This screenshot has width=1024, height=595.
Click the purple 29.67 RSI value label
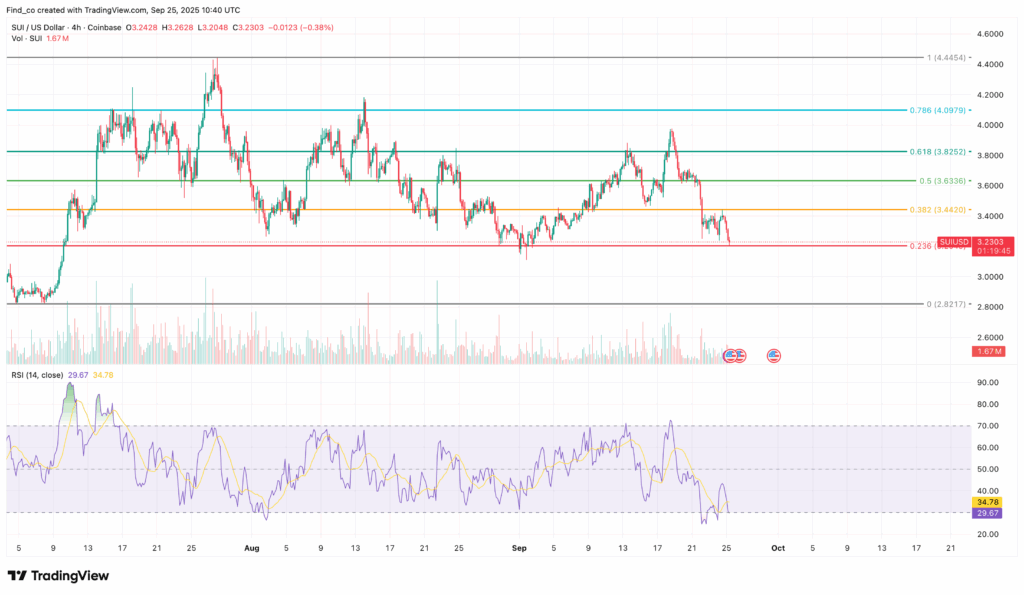click(x=986, y=513)
